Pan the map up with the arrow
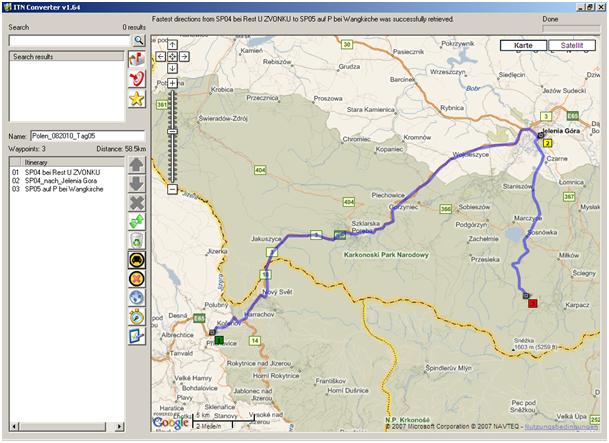Viewport: 609px width, 443px height. tap(172, 45)
